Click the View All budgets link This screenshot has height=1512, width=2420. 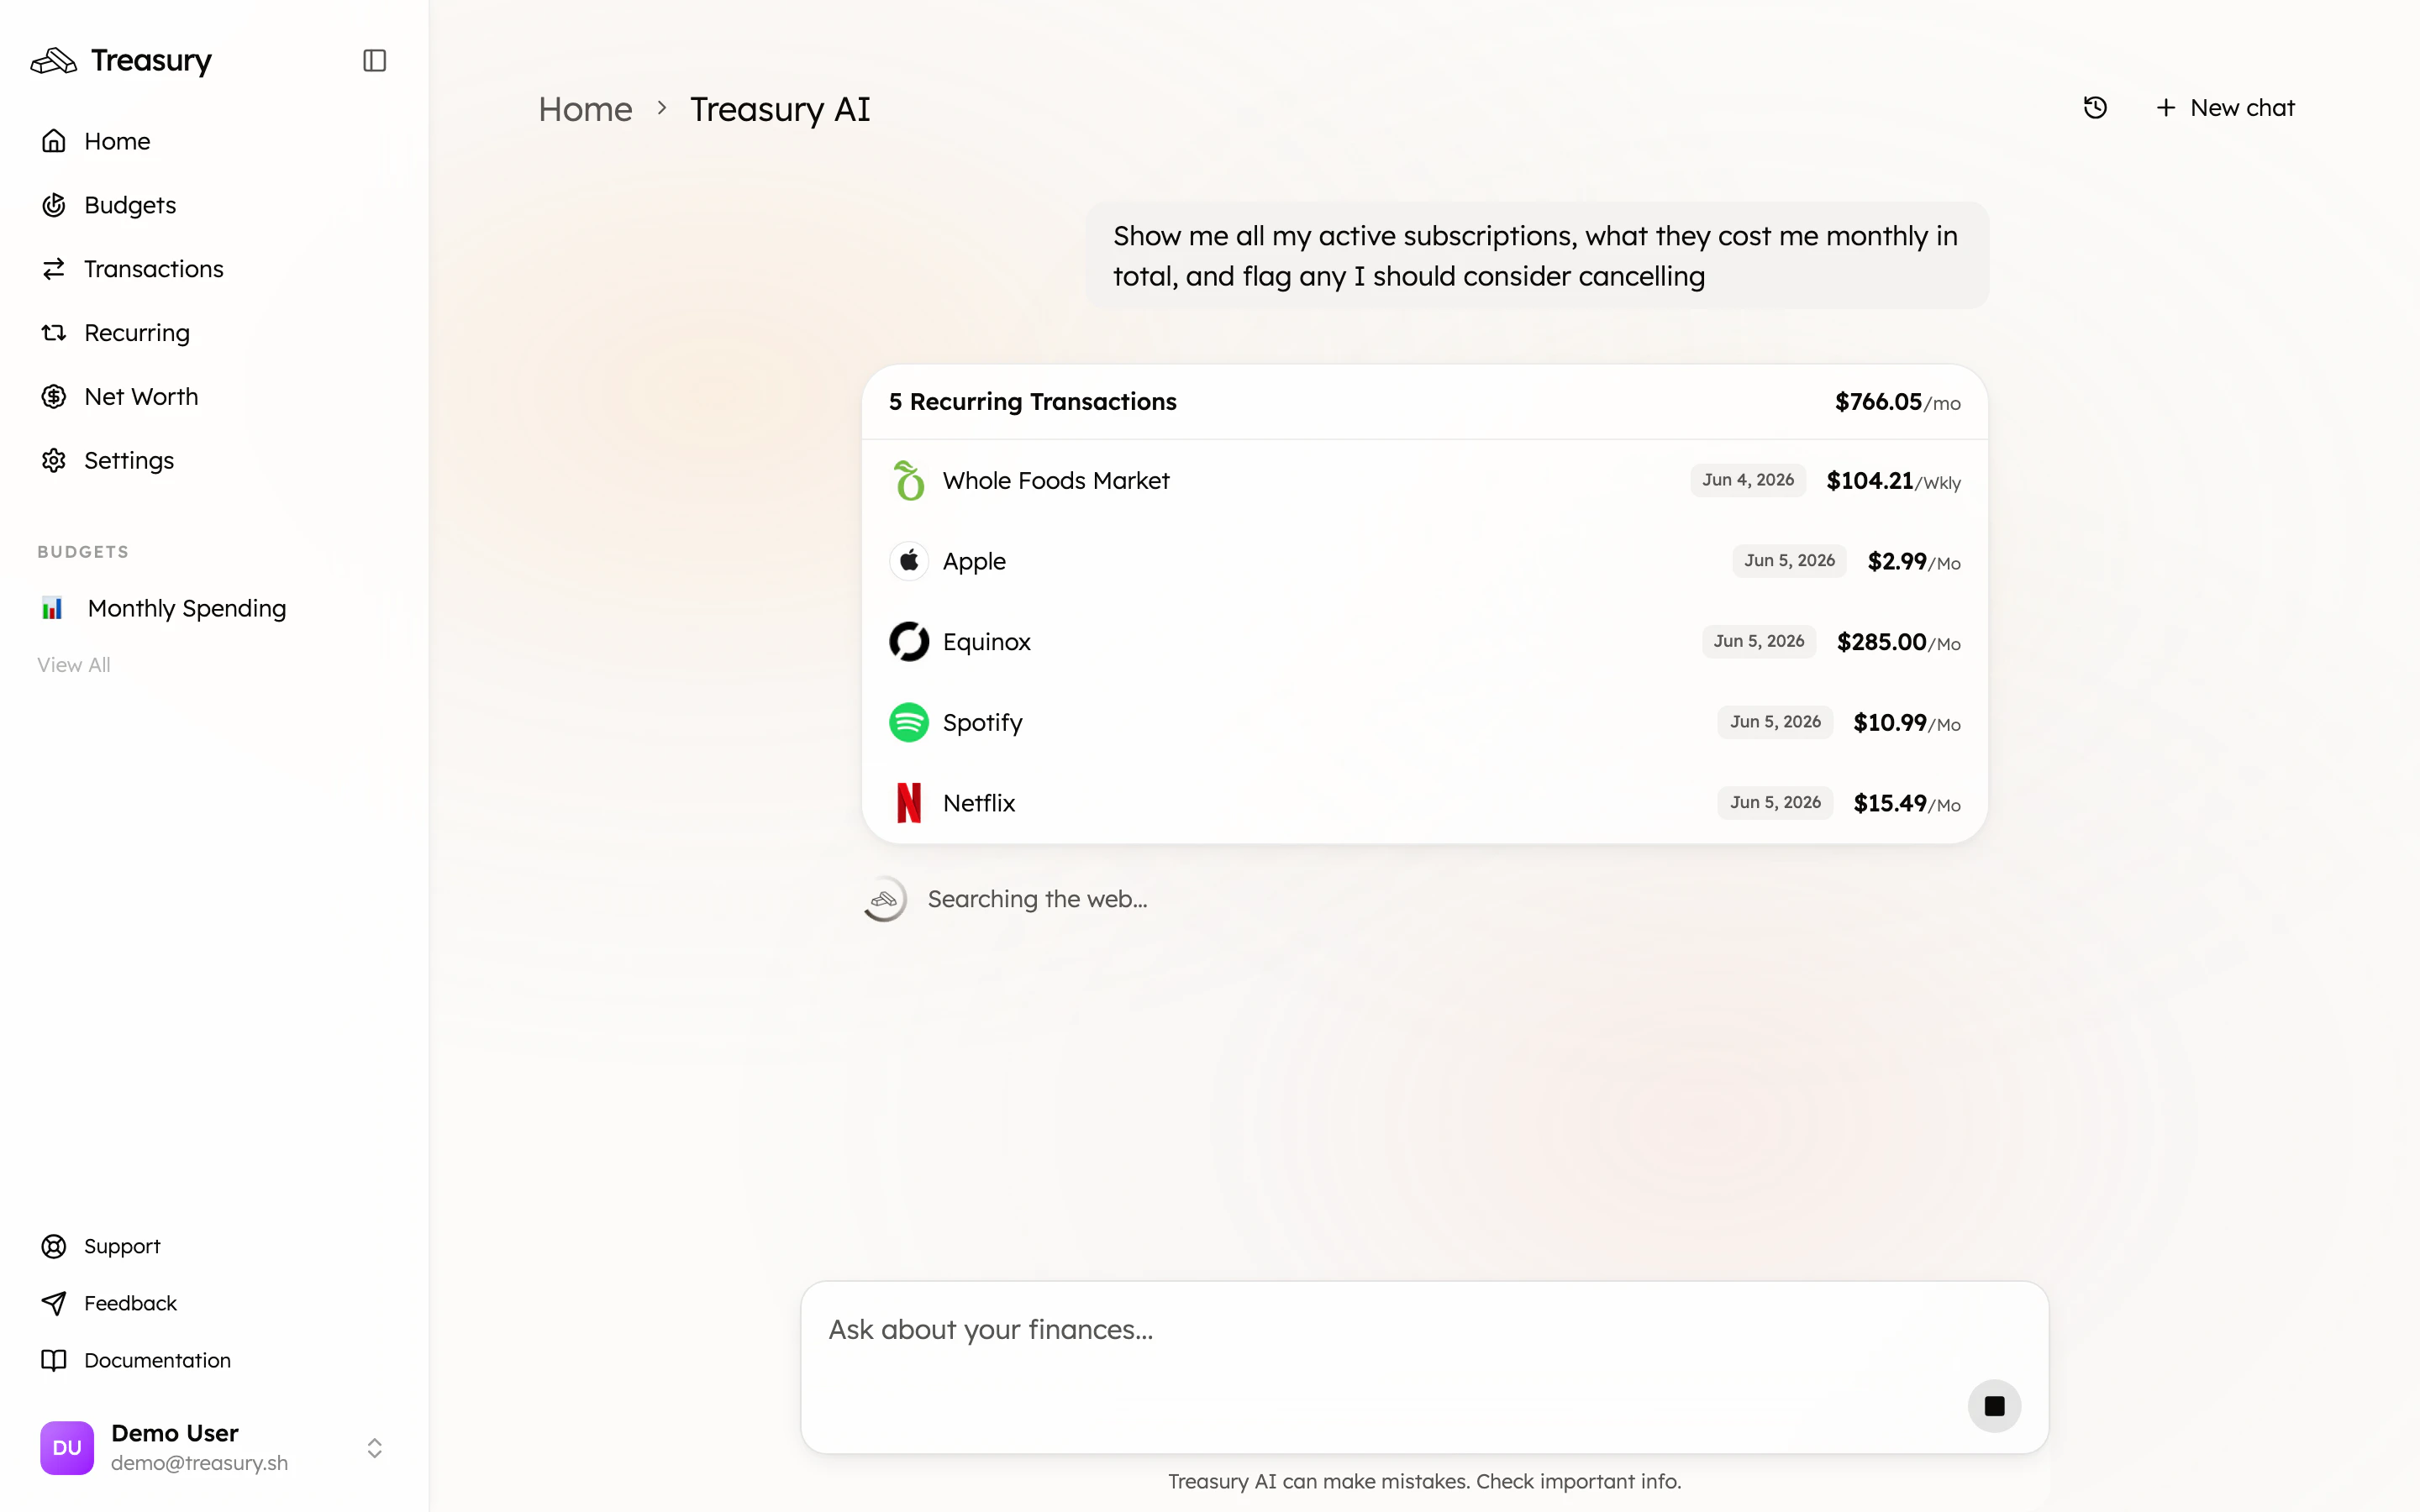pos(74,665)
